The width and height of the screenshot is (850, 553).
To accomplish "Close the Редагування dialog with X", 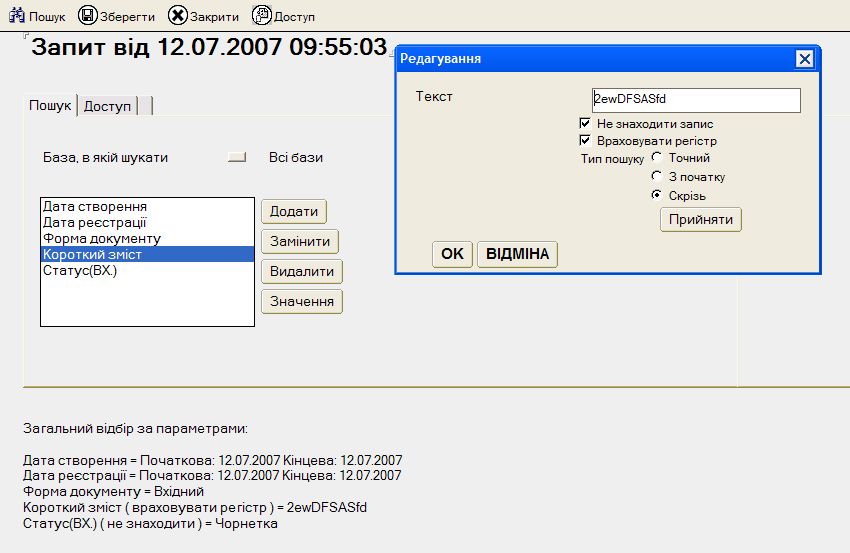I will (x=804, y=58).
